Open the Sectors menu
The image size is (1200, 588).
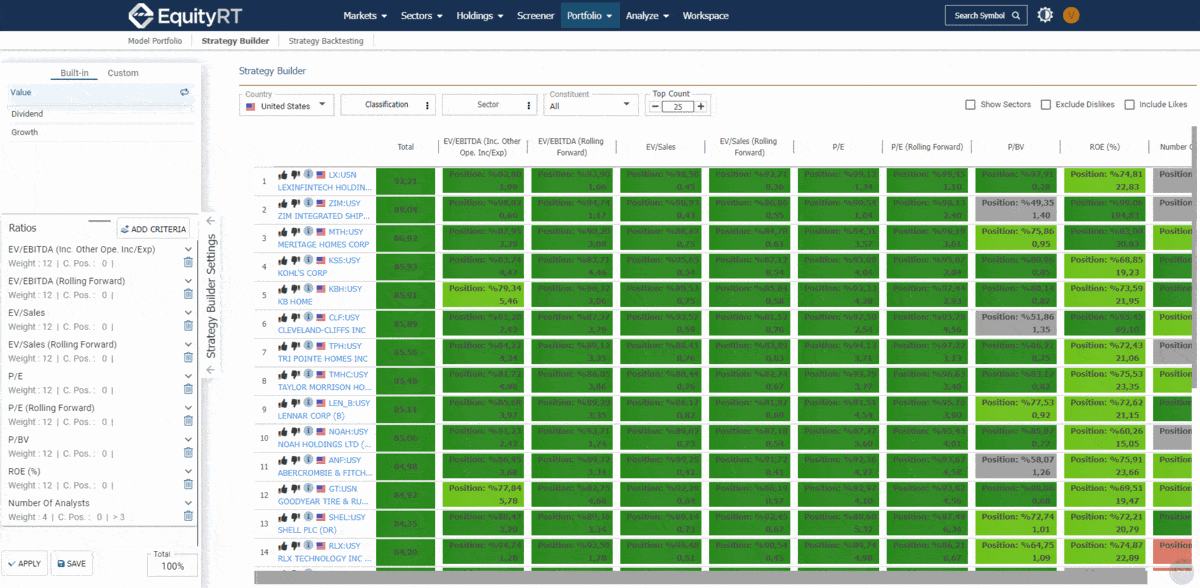(424, 16)
